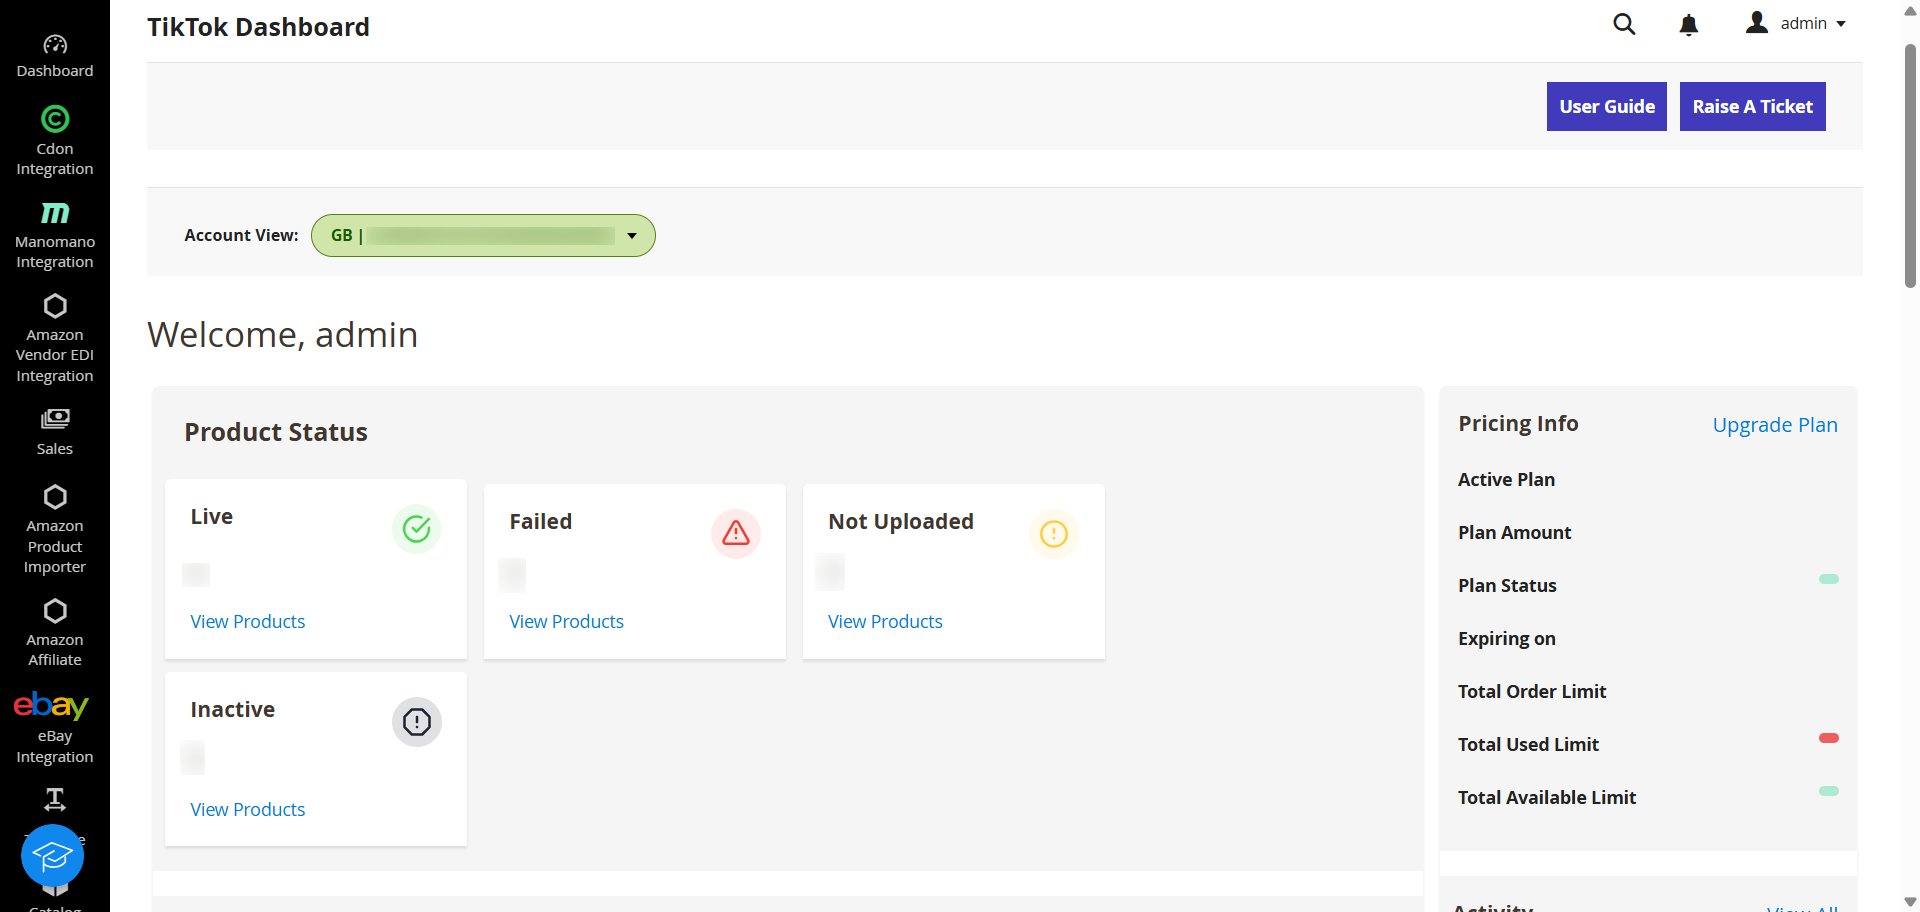View Products under Failed status

(x=566, y=622)
